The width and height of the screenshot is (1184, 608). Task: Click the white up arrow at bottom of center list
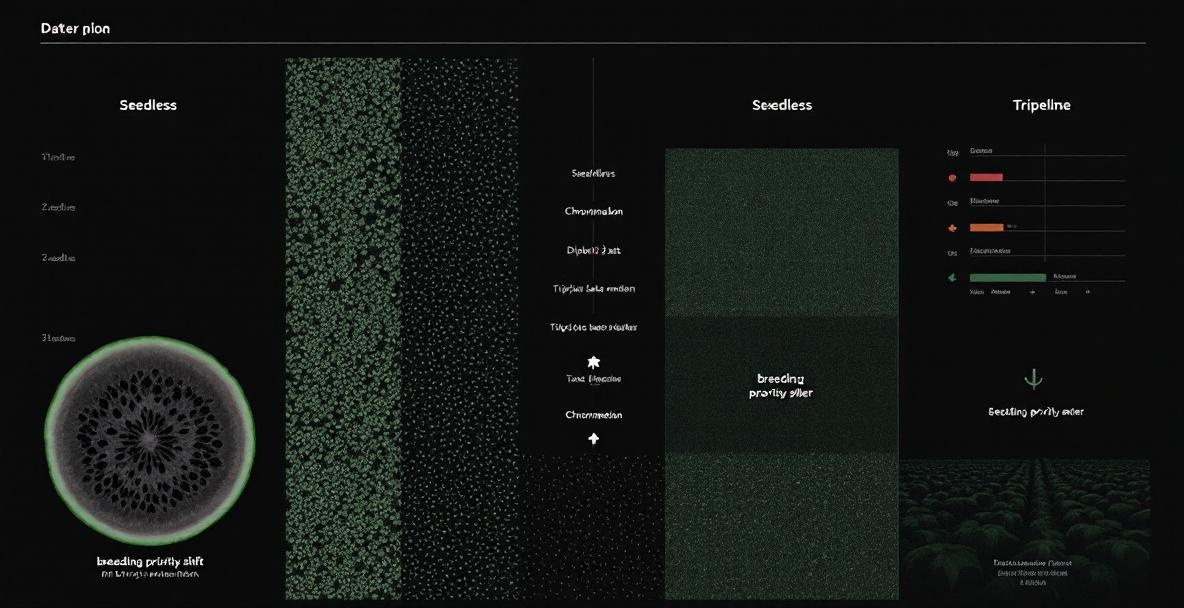pyautogui.click(x=593, y=438)
